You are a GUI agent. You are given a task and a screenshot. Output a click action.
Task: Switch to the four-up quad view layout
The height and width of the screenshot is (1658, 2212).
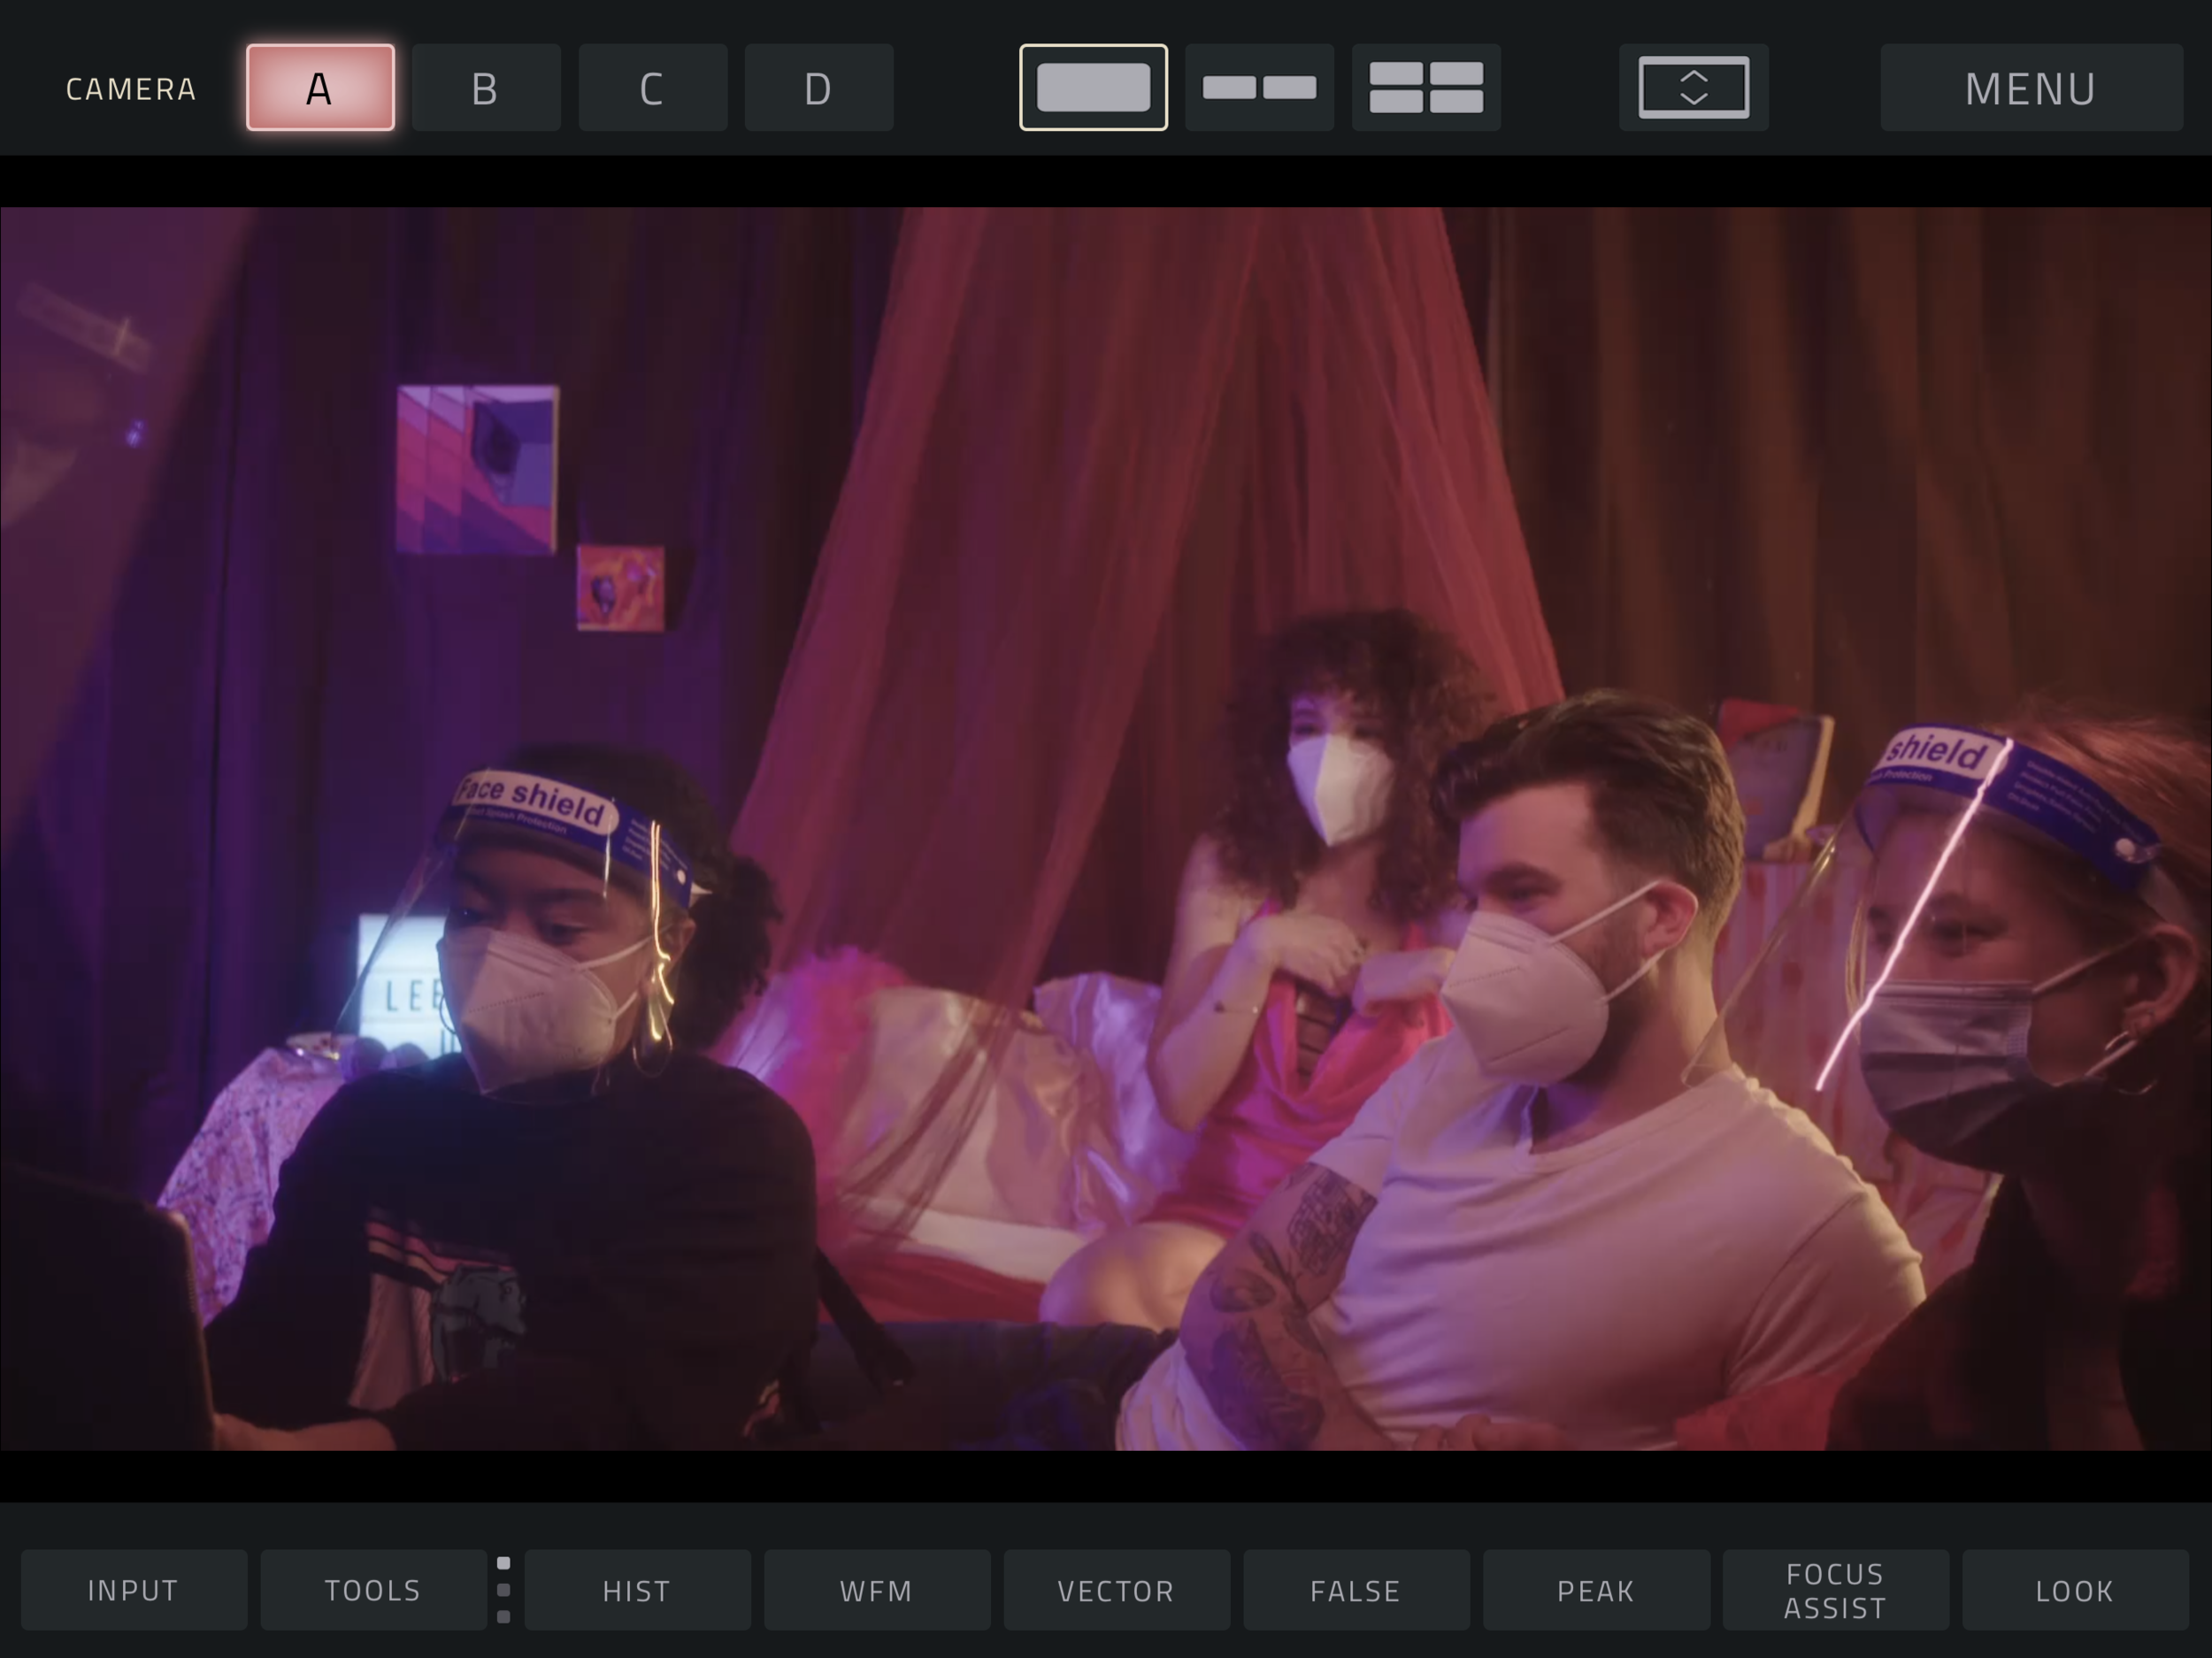(x=1426, y=87)
